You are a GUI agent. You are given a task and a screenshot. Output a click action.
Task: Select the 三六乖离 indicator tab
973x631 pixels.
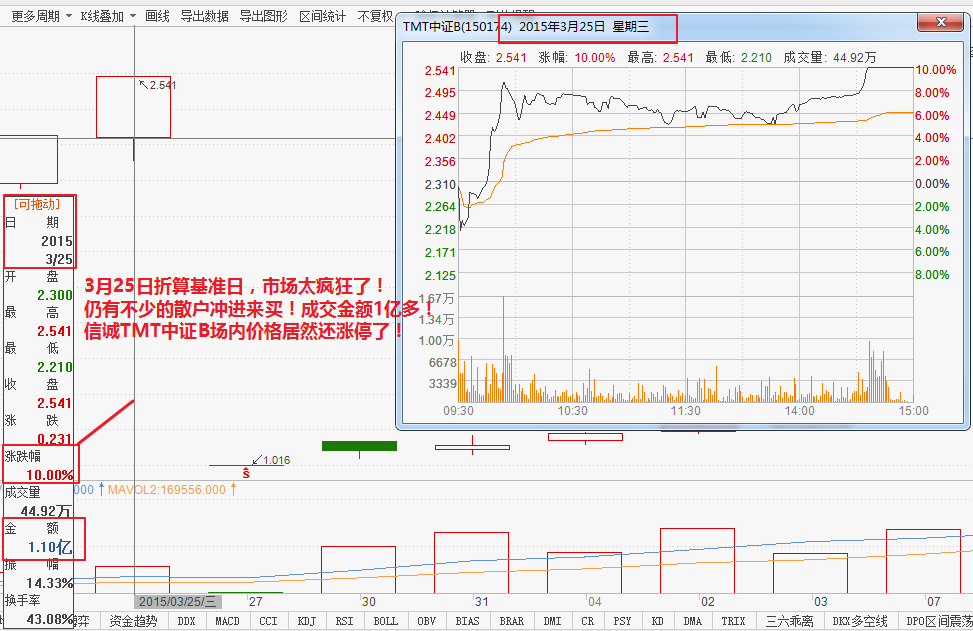click(x=789, y=621)
